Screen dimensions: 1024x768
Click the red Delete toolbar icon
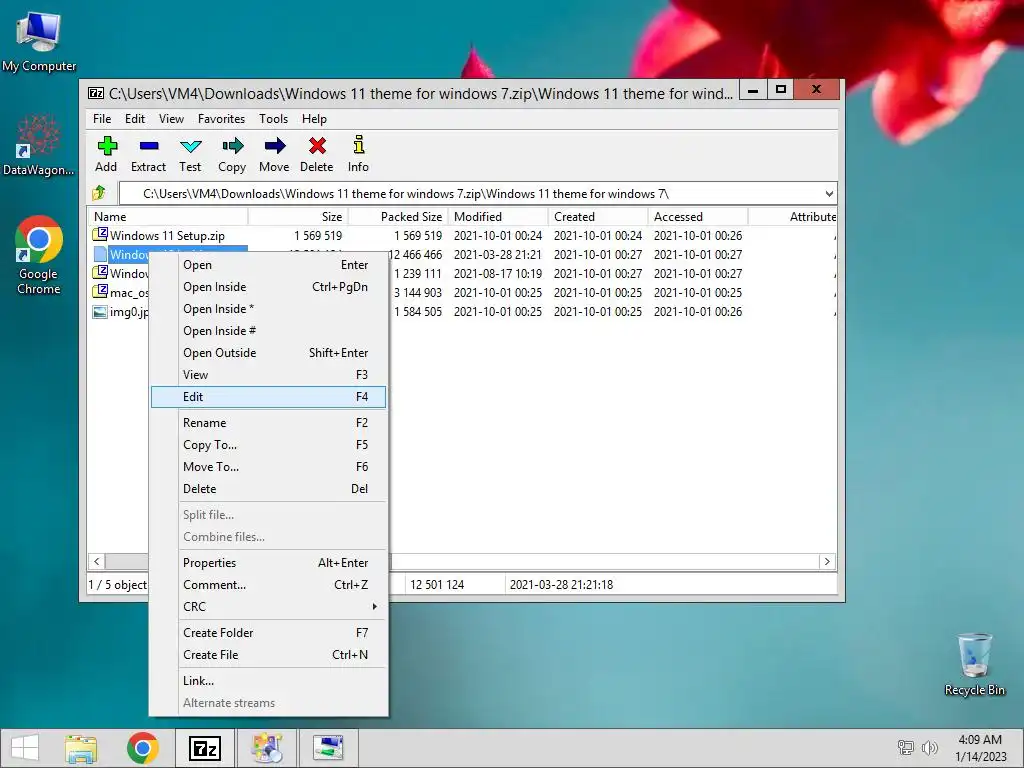(317, 146)
